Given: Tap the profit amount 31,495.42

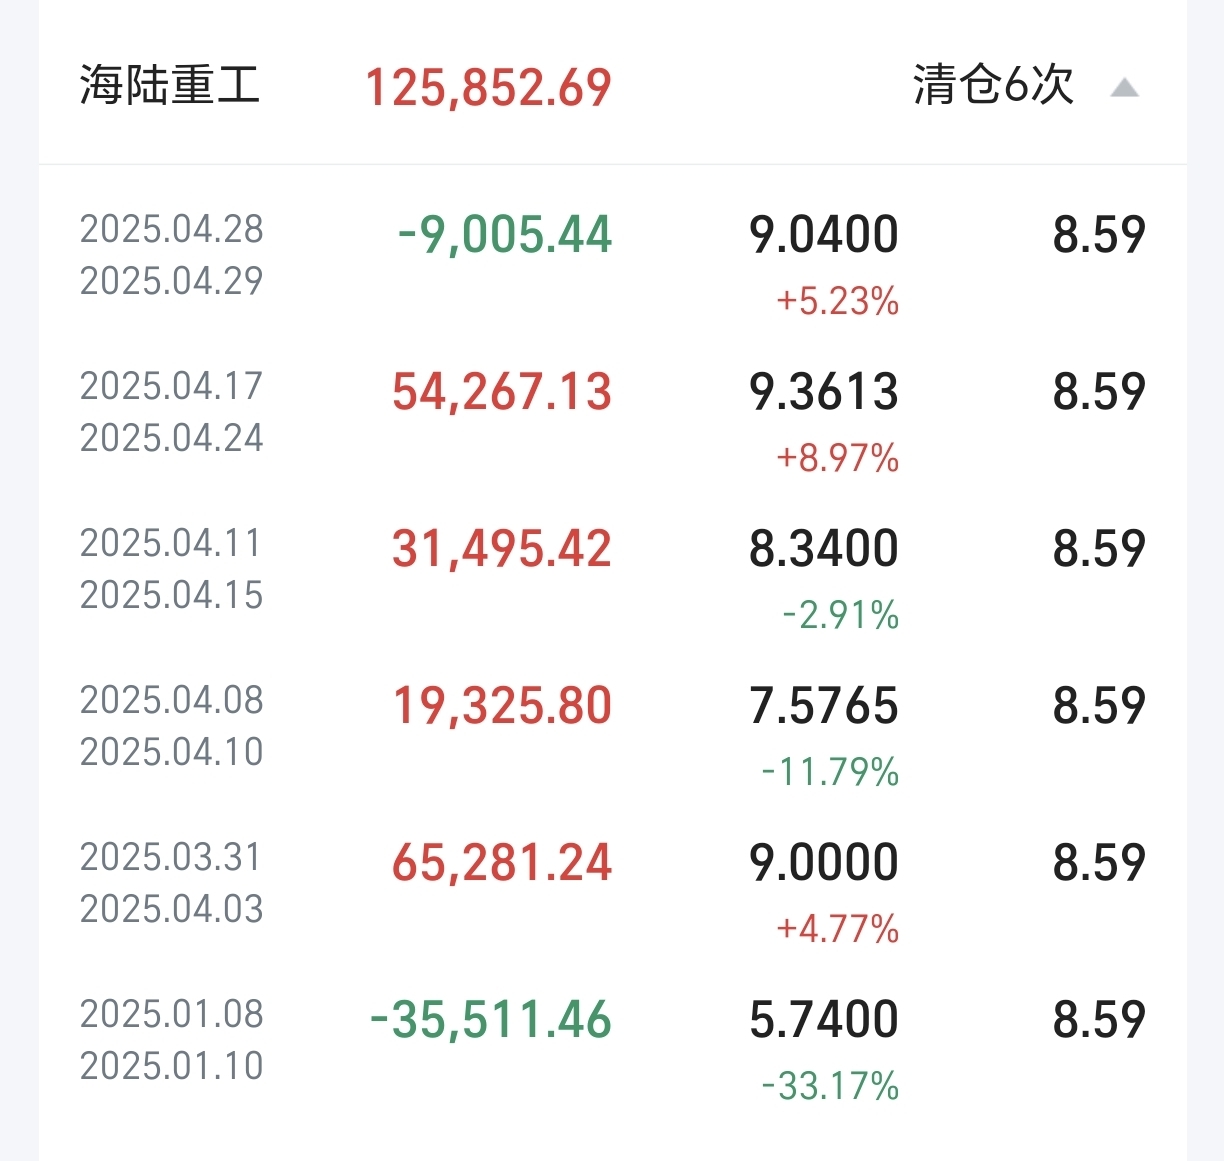Looking at the screenshot, I should [502, 549].
